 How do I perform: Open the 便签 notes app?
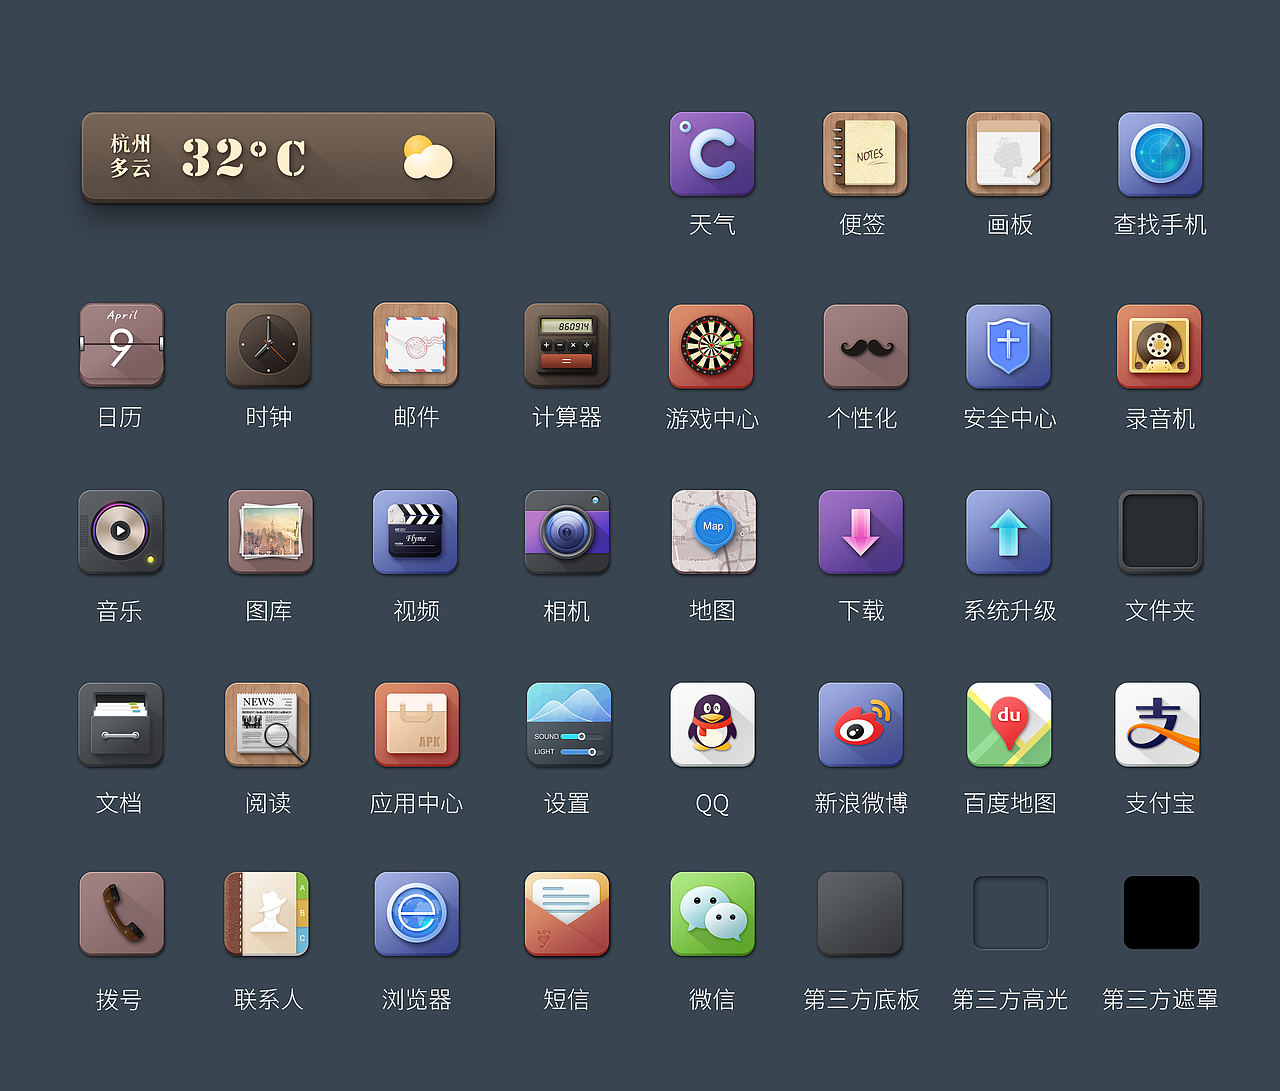(865, 154)
